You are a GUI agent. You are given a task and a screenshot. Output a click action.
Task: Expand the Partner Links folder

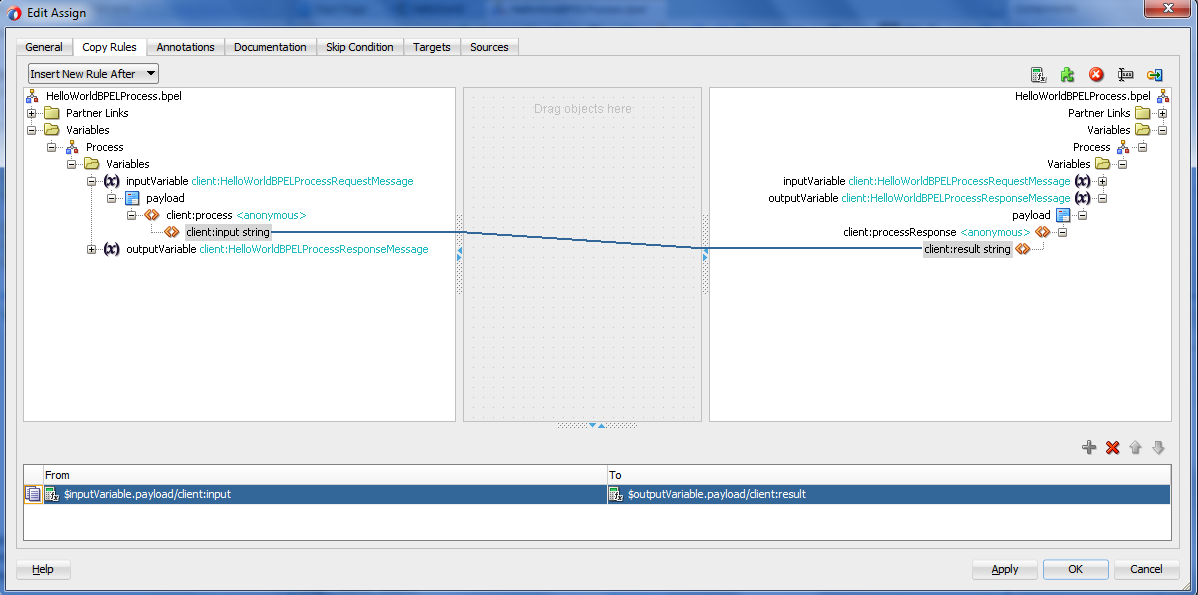pyautogui.click(x=32, y=113)
